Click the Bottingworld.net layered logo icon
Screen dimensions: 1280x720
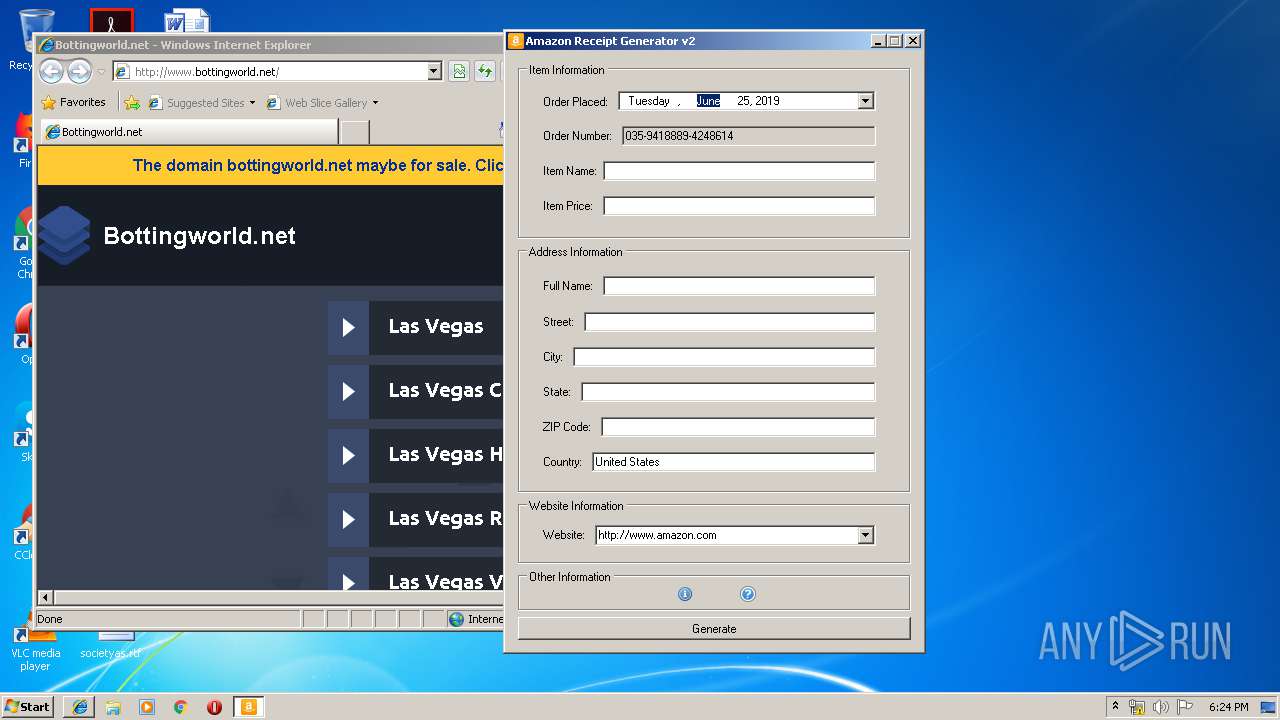(x=65, y=236)
